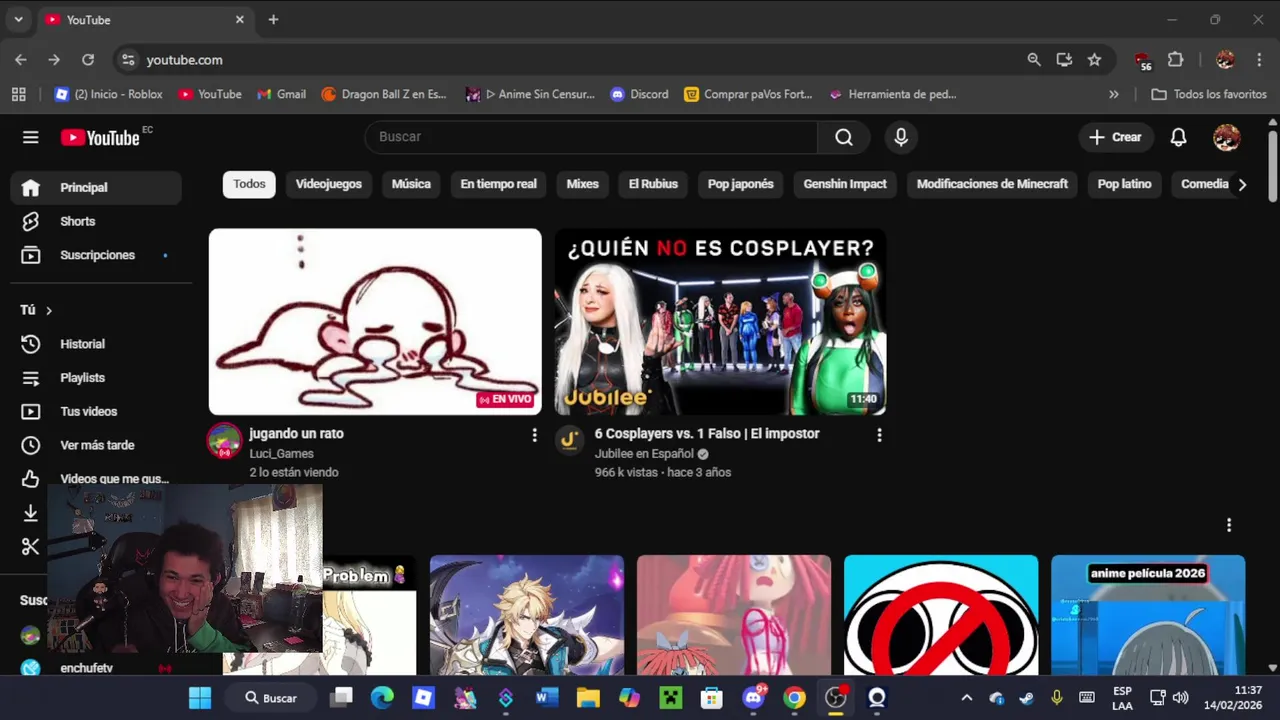This screenshot has height=720, width=1280.
Task: Click the Jubilee channel avatar
Action: 569,440
